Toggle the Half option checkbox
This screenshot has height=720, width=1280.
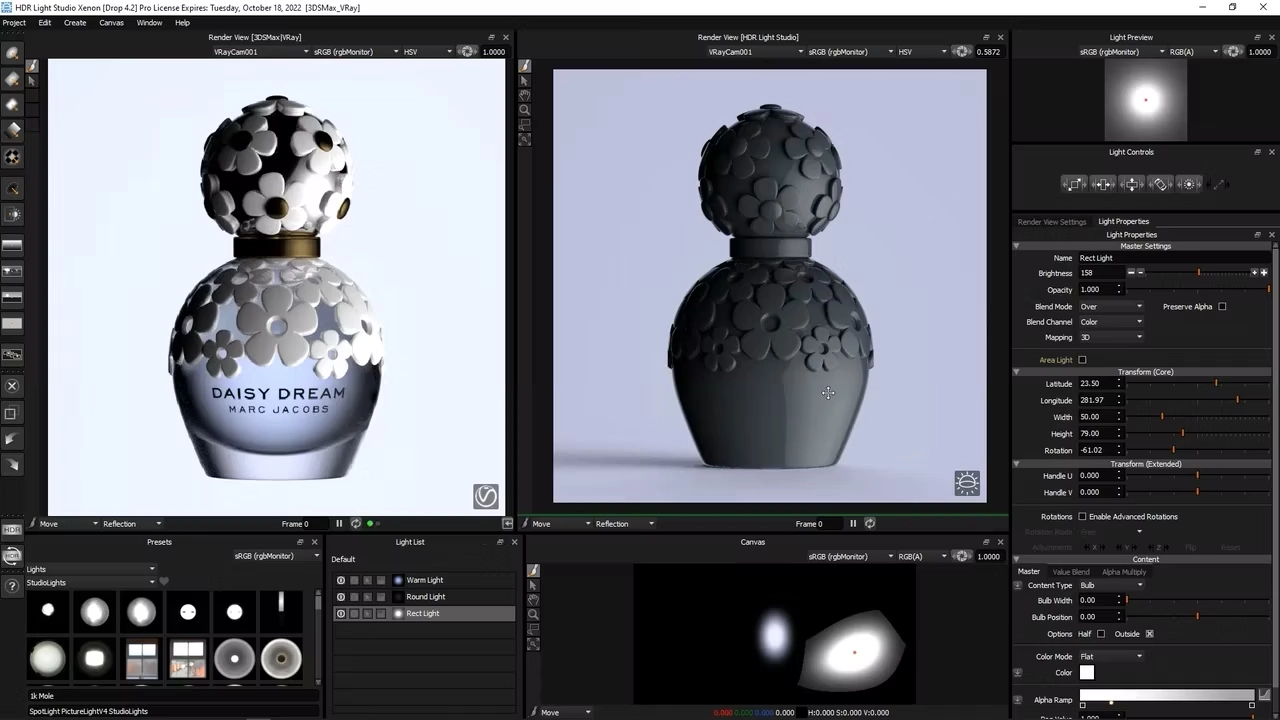(x=1101, y=634)
